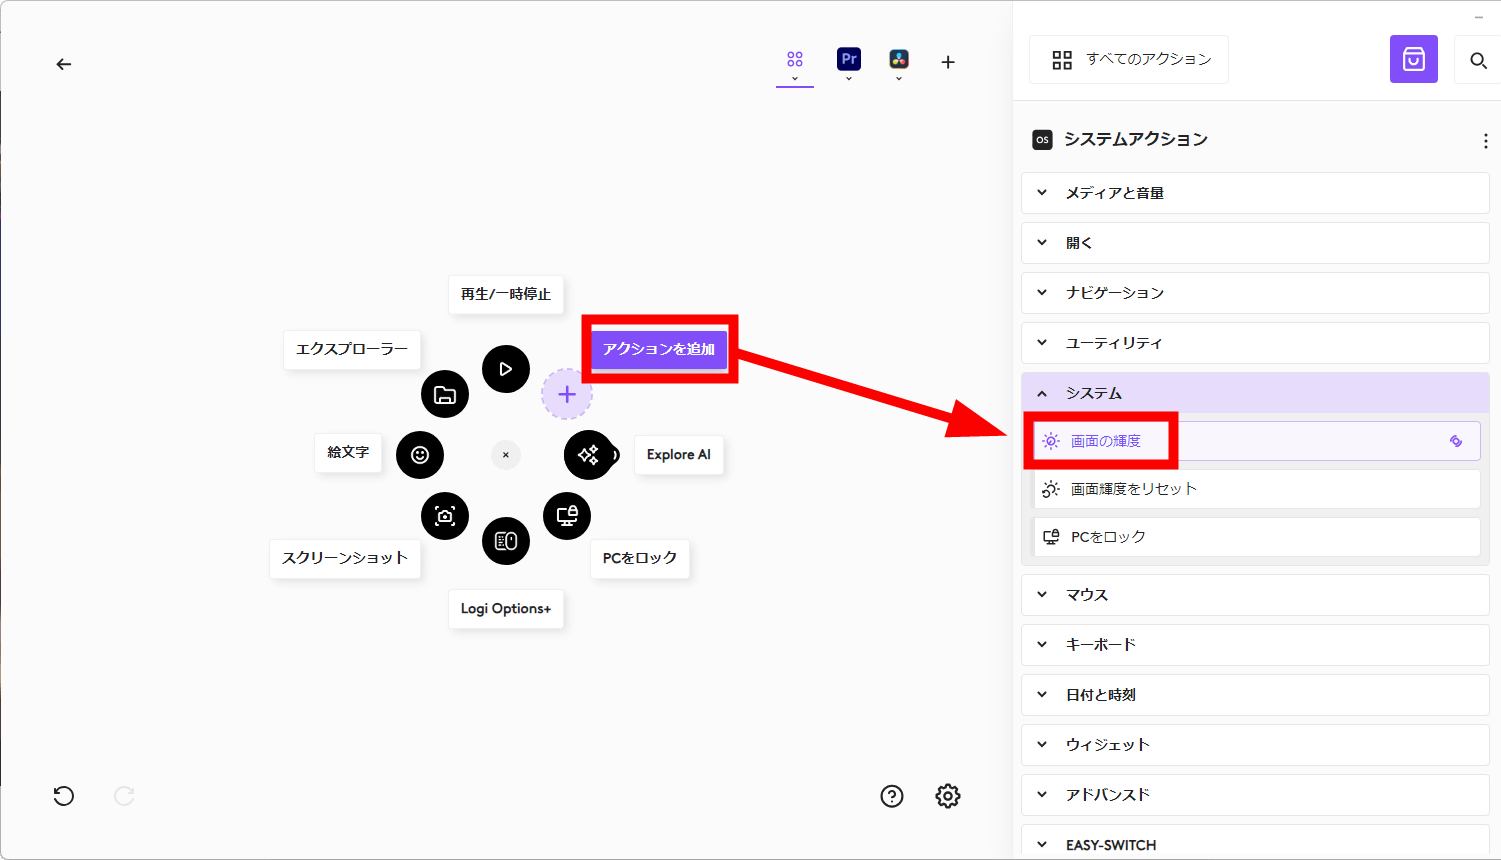Click the help question mark icon

[892, 796]
